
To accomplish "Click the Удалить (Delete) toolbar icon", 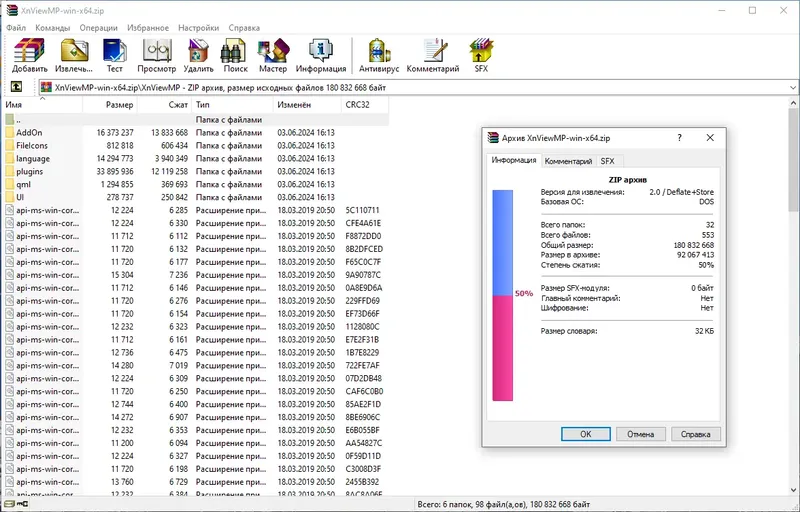I will [198, 56].
